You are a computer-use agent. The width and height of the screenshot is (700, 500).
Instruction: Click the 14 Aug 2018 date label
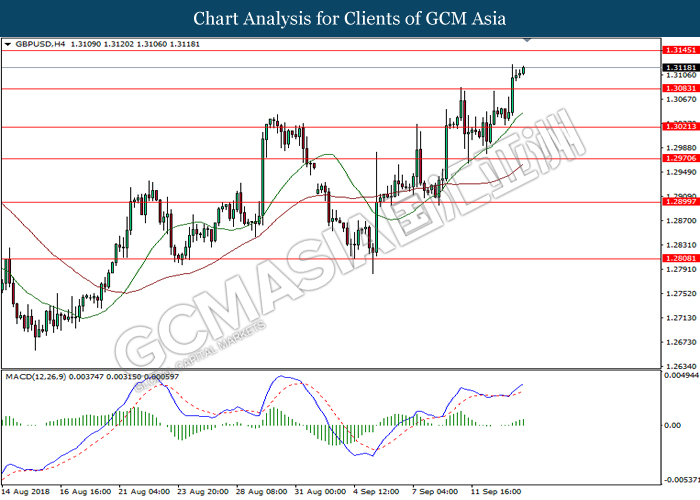tap(25, 492)
